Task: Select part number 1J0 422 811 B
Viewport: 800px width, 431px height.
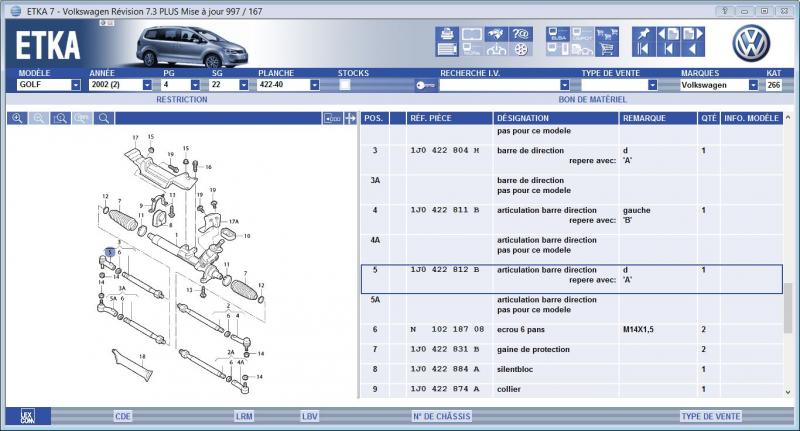Action: coord(445,210)
